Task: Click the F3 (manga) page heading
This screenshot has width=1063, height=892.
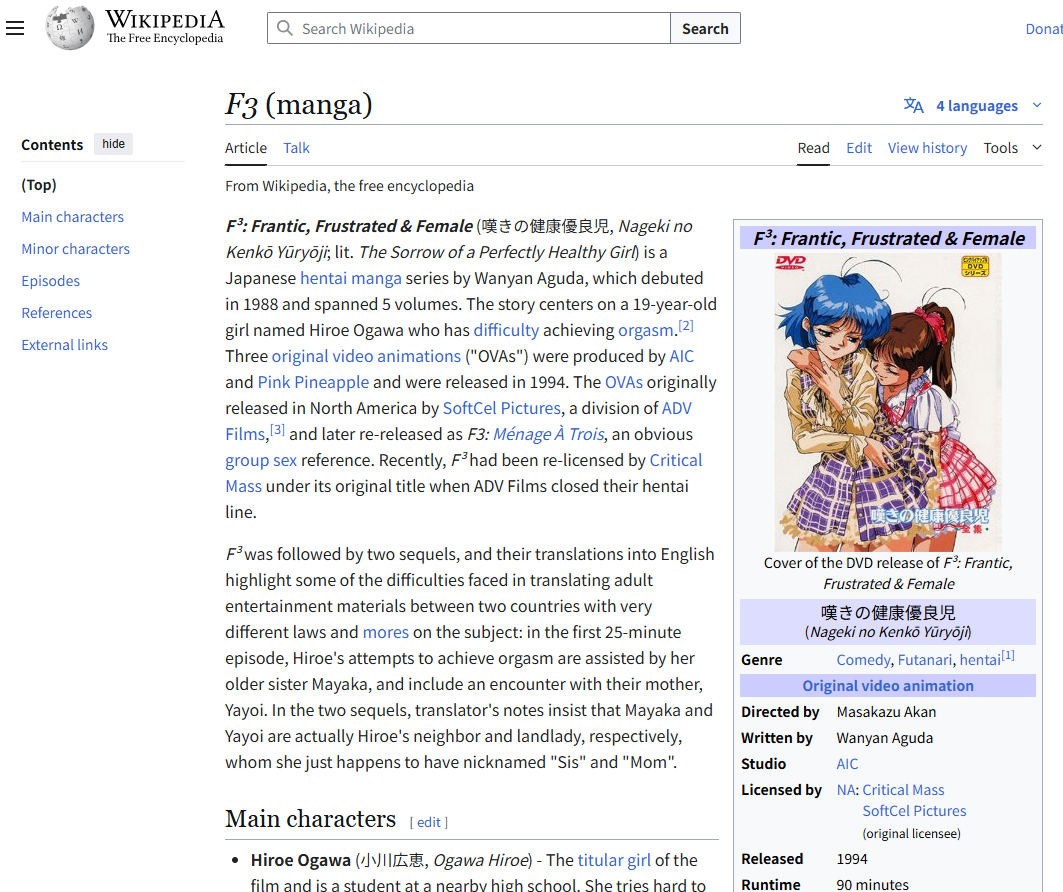Action: point(299,104)
